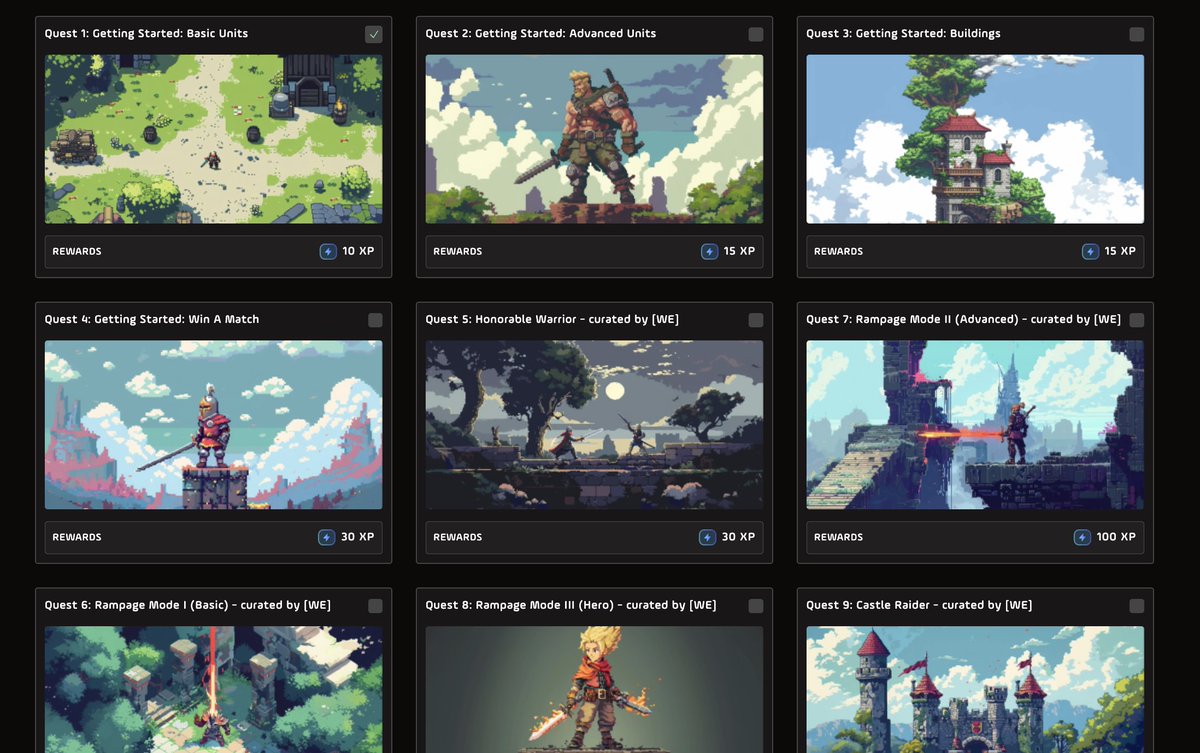
Task: Click the XP lightning icon in Quest 1 rewards
Action: (x=328, y=251)
